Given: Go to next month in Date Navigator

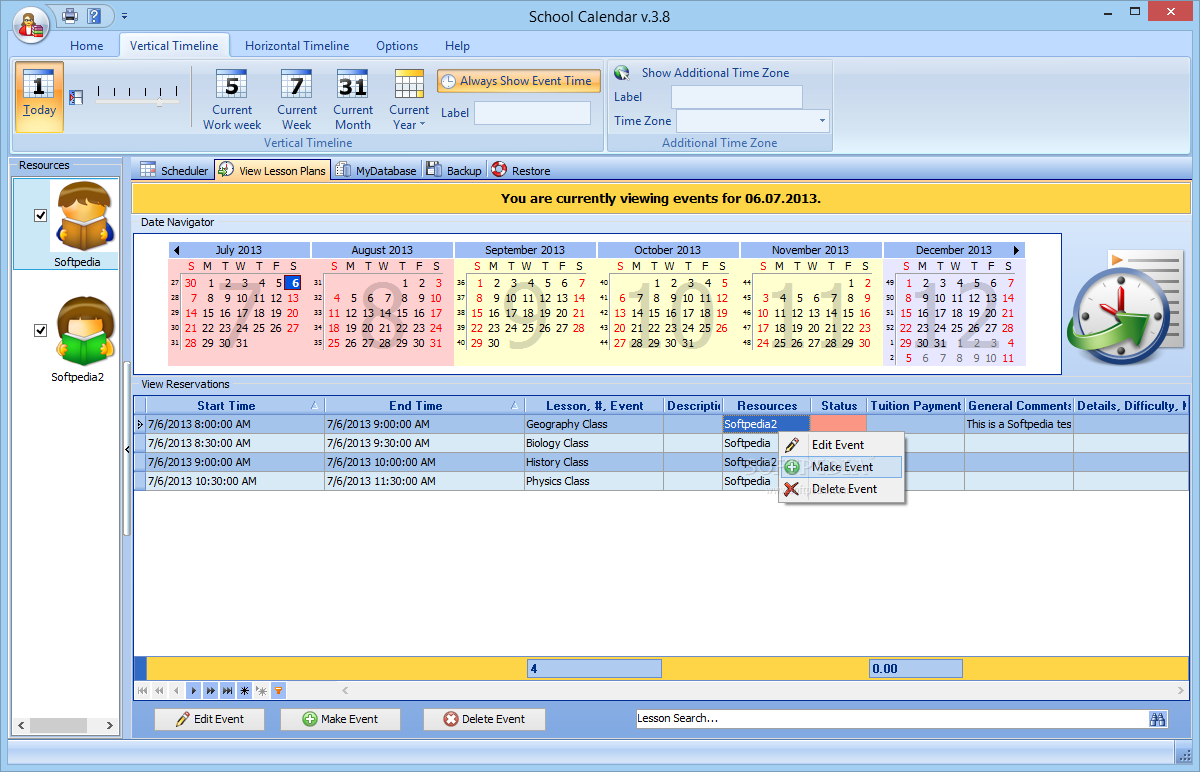Looking at the screenshot, I should (x=1017, y=250).
